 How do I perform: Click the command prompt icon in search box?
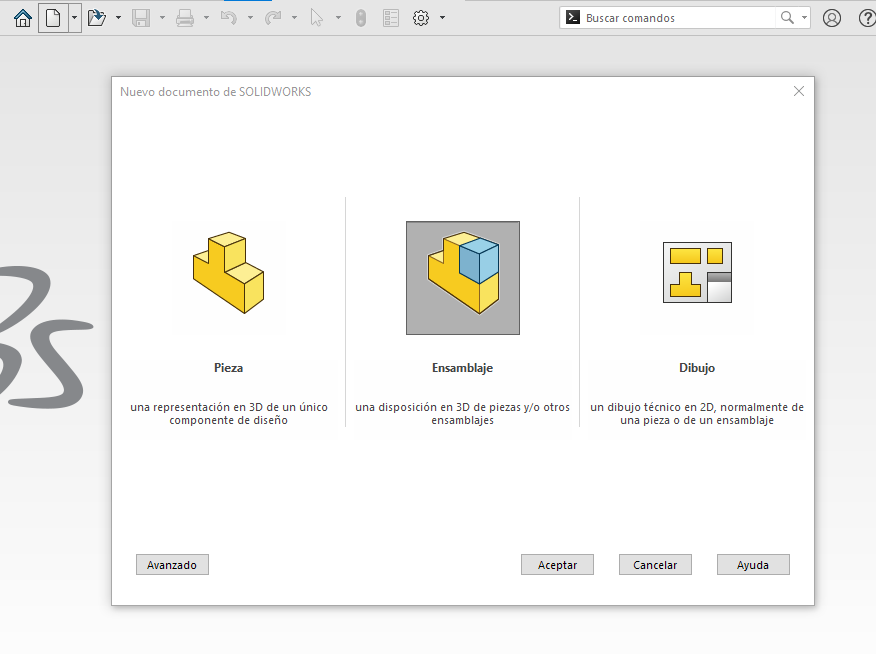pyautogui.click(x=573, y=17)
